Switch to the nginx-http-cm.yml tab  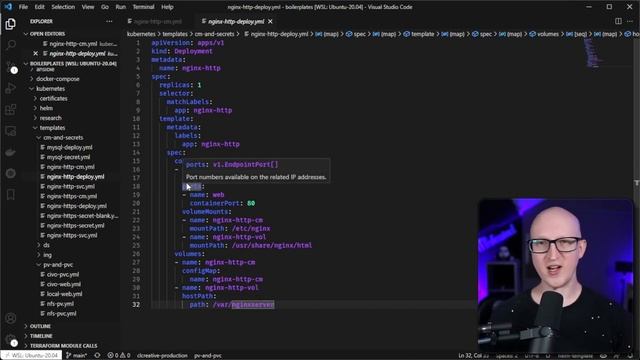(158, 22)
